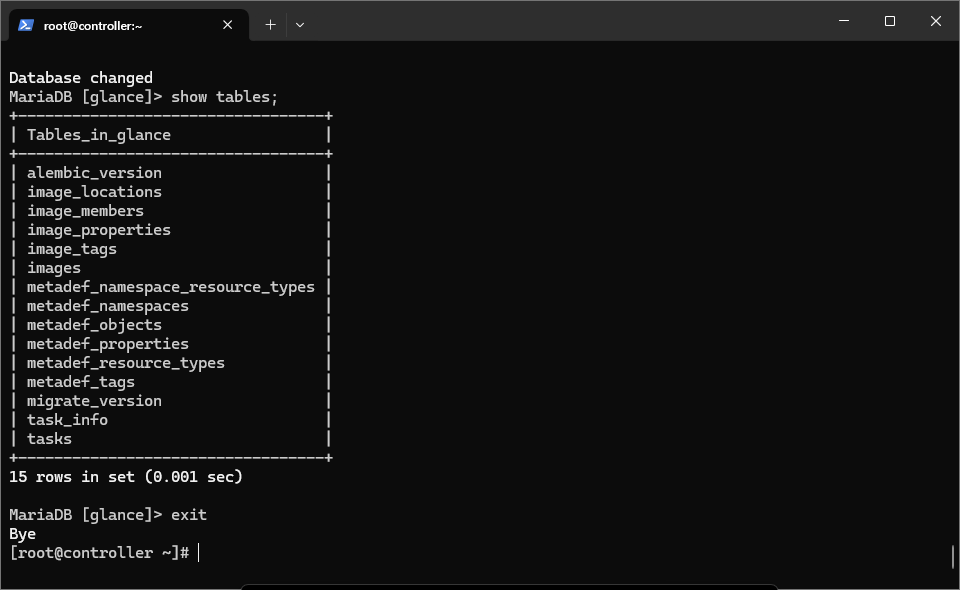
Task: Maximize the terminal window
Action: 890,21
